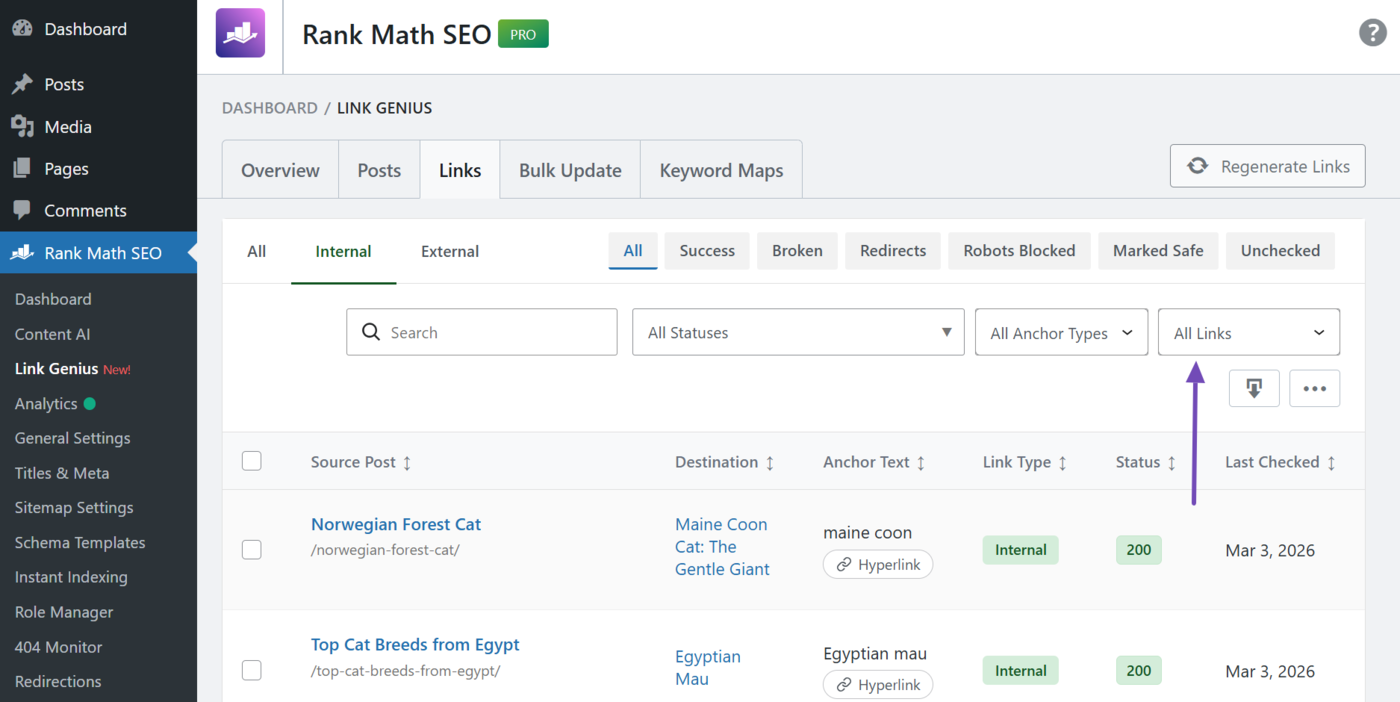The image size is (1400, 702).
Task: Click the three-dot more options icon
Action: [1314, 388]
